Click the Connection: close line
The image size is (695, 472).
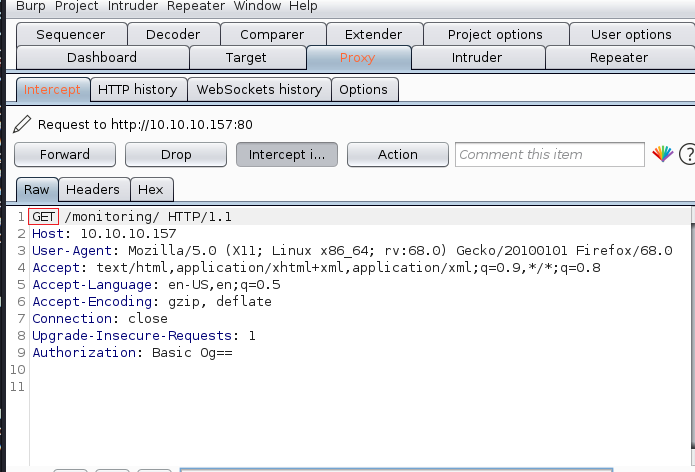pos(100,319)
